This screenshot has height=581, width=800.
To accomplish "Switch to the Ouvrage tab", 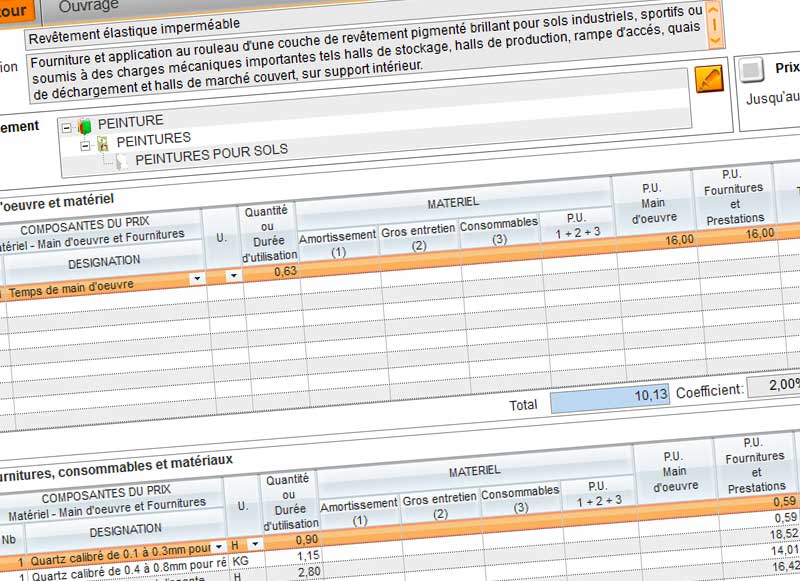I will pos(88,6).
